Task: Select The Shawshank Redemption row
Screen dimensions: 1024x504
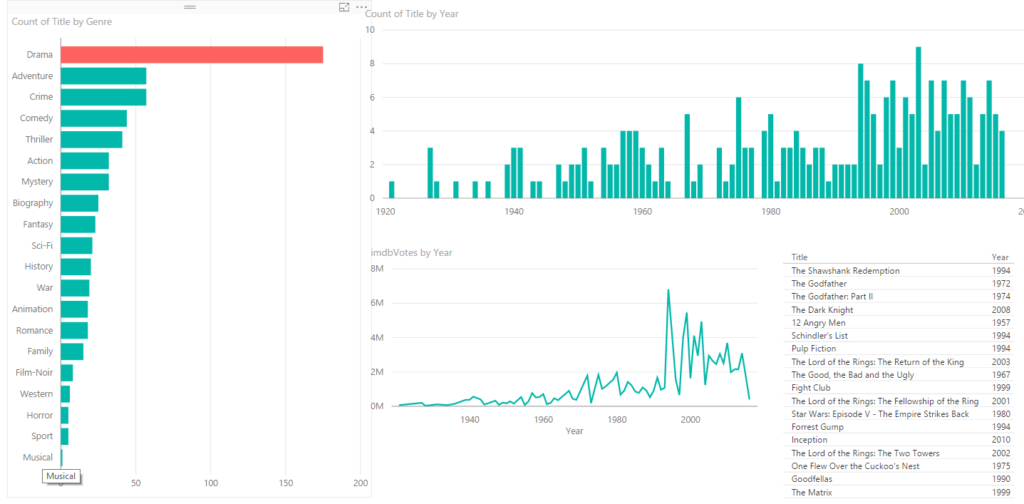Action: pyautogui.click(x=845, y=271)
